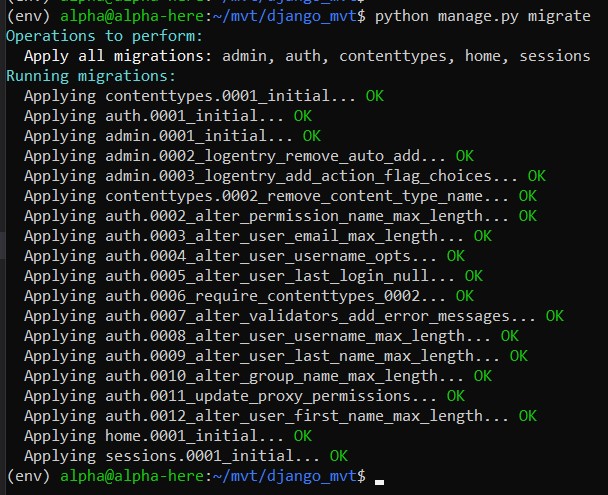
Task: Click the green OK after sessions.0001_initial
Action: [x=339, y=456]
